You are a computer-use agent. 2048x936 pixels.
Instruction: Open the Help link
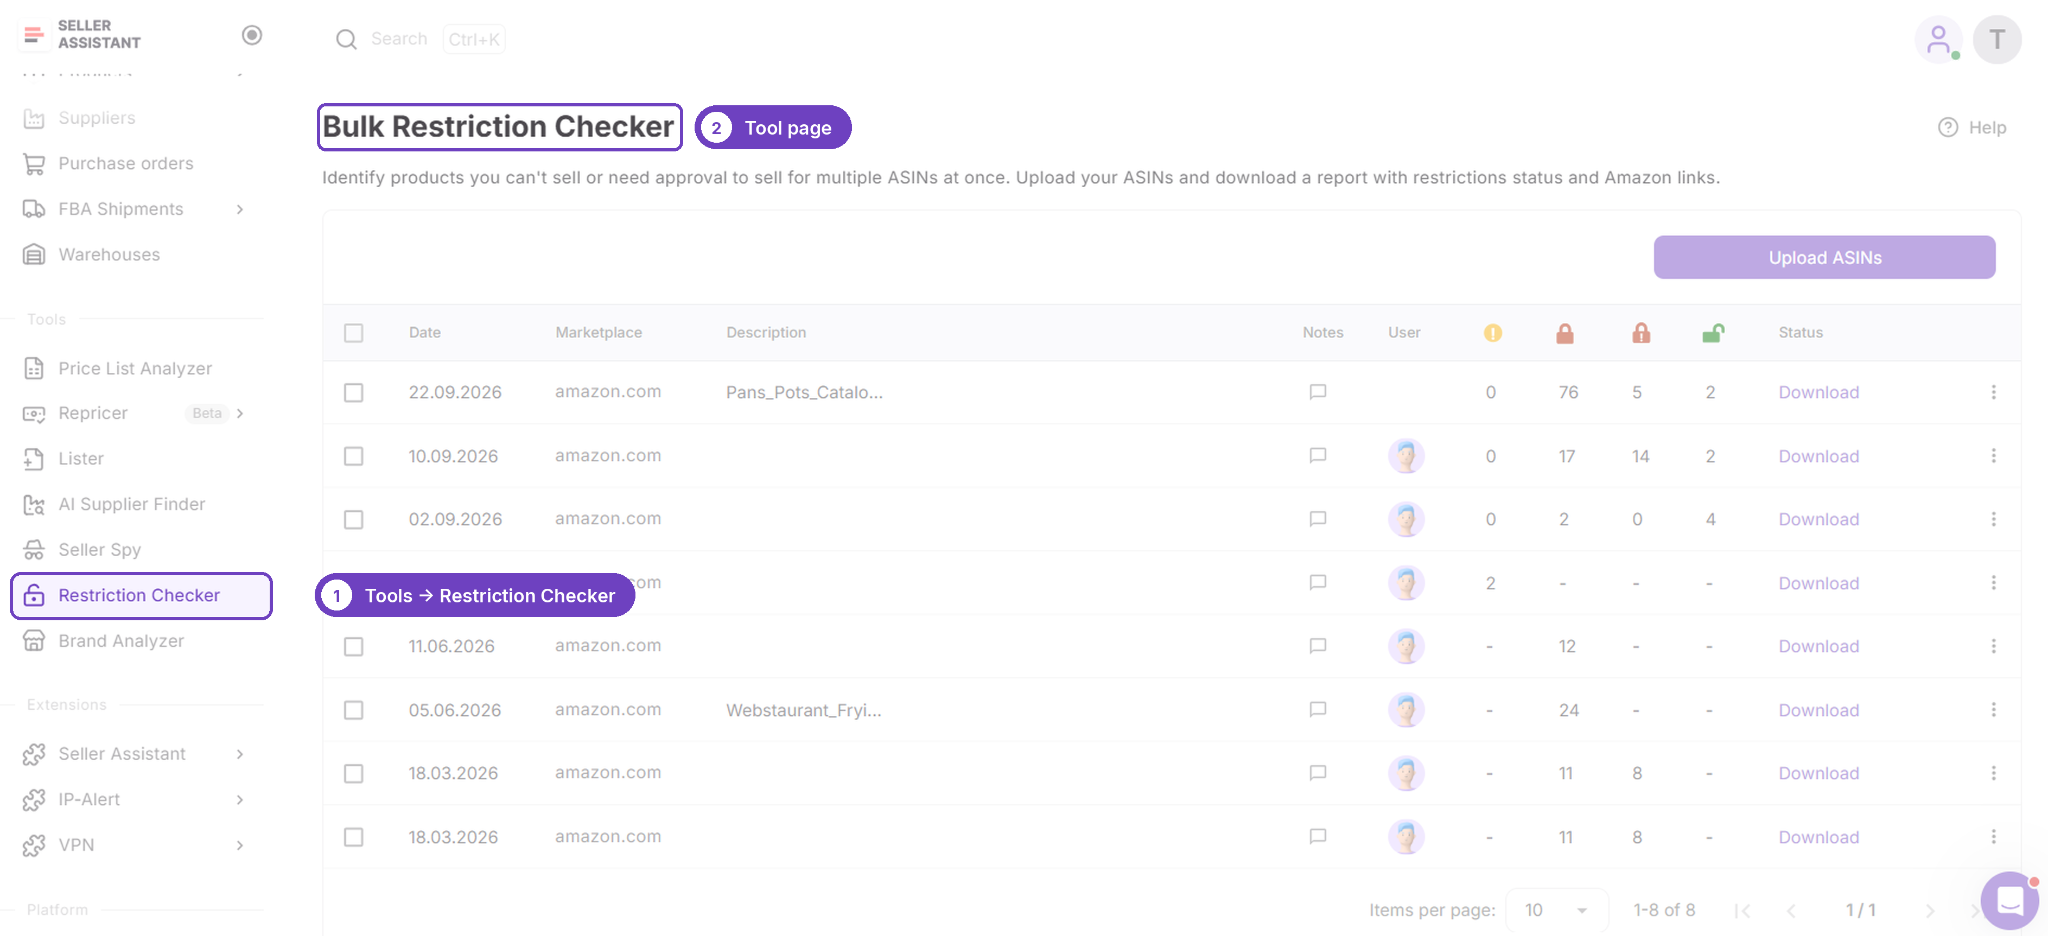(x=1972, y=127)
